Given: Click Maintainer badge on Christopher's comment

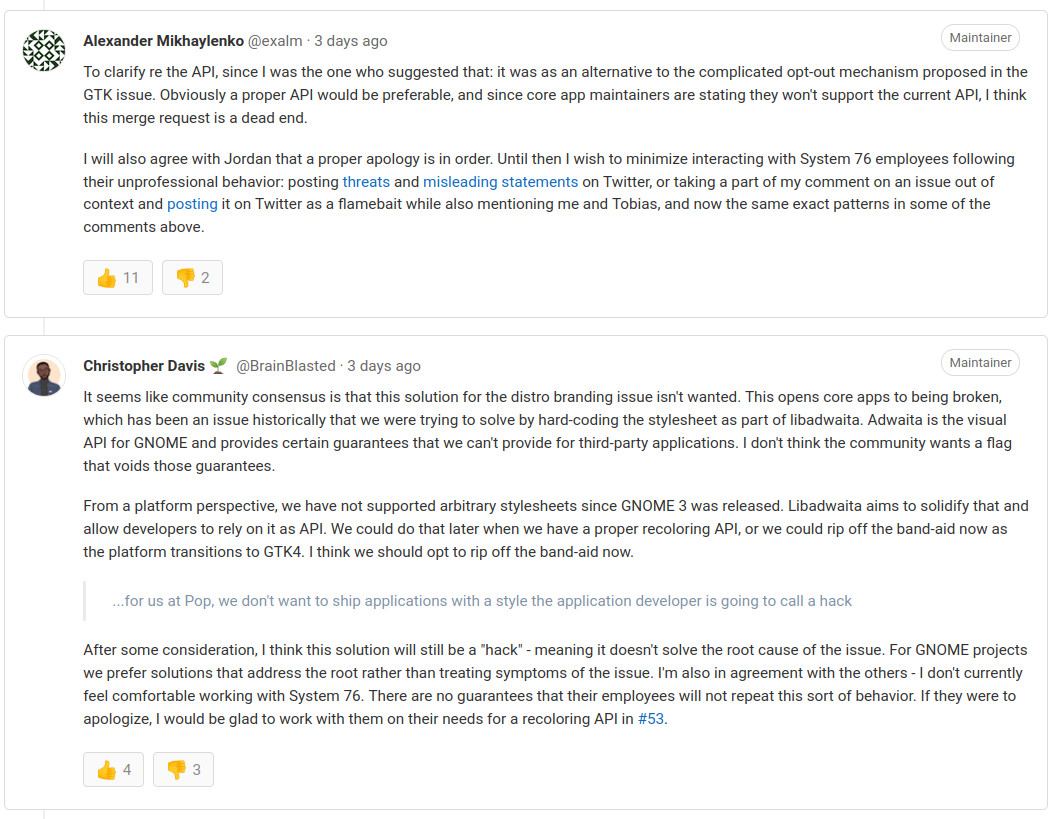Looking at the screenshot, I should tap(980, 363).
